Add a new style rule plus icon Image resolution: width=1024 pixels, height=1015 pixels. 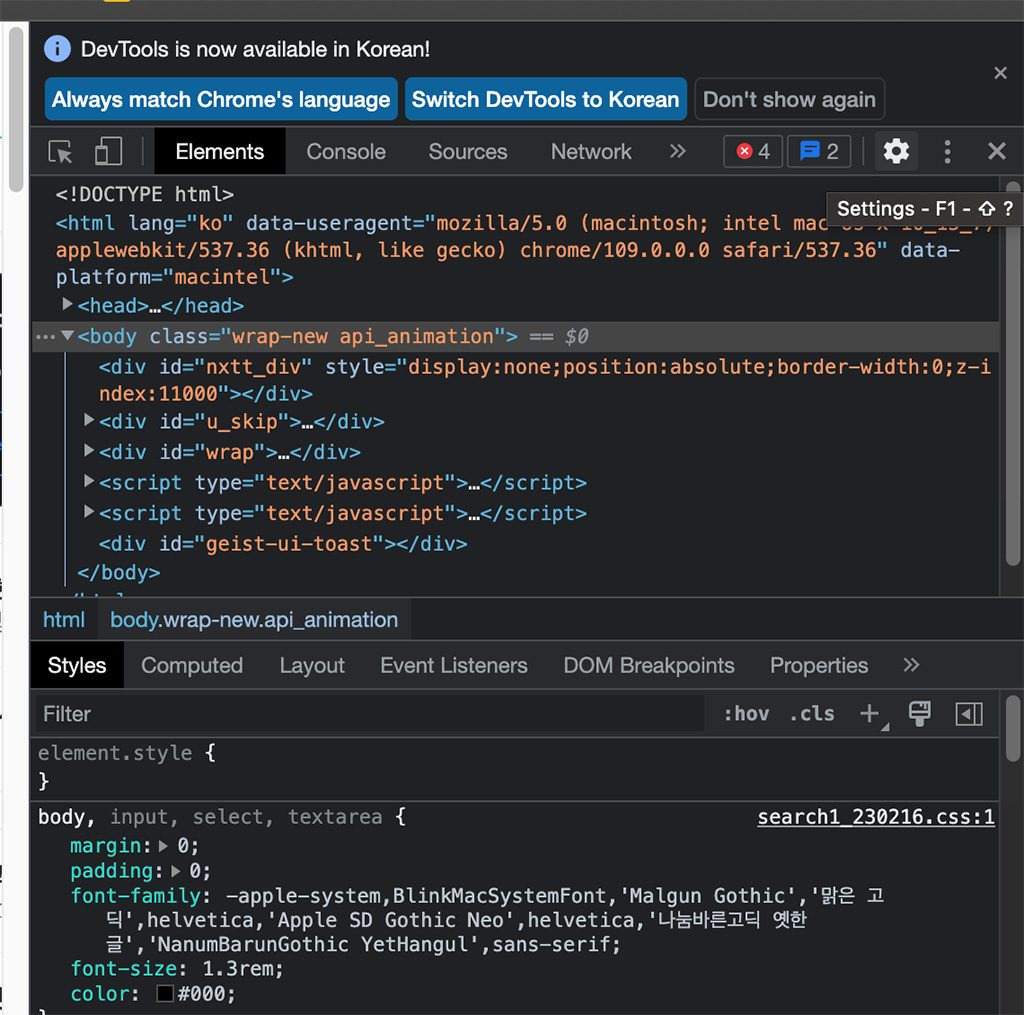[x=870, y=714]
